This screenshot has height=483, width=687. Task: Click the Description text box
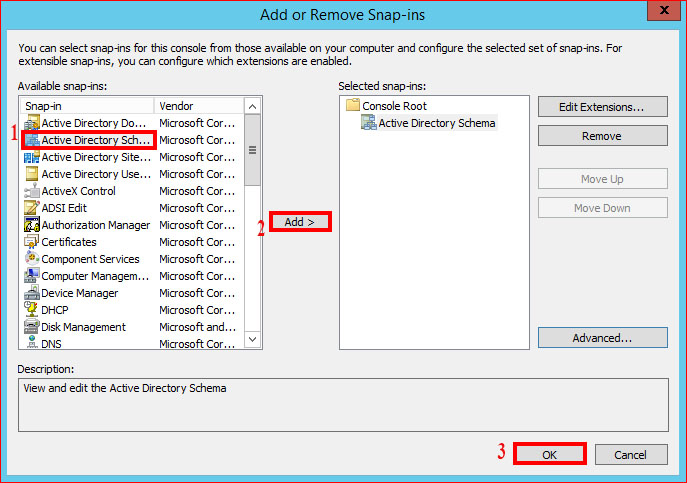pyautogui.click(x=344, y=405)
